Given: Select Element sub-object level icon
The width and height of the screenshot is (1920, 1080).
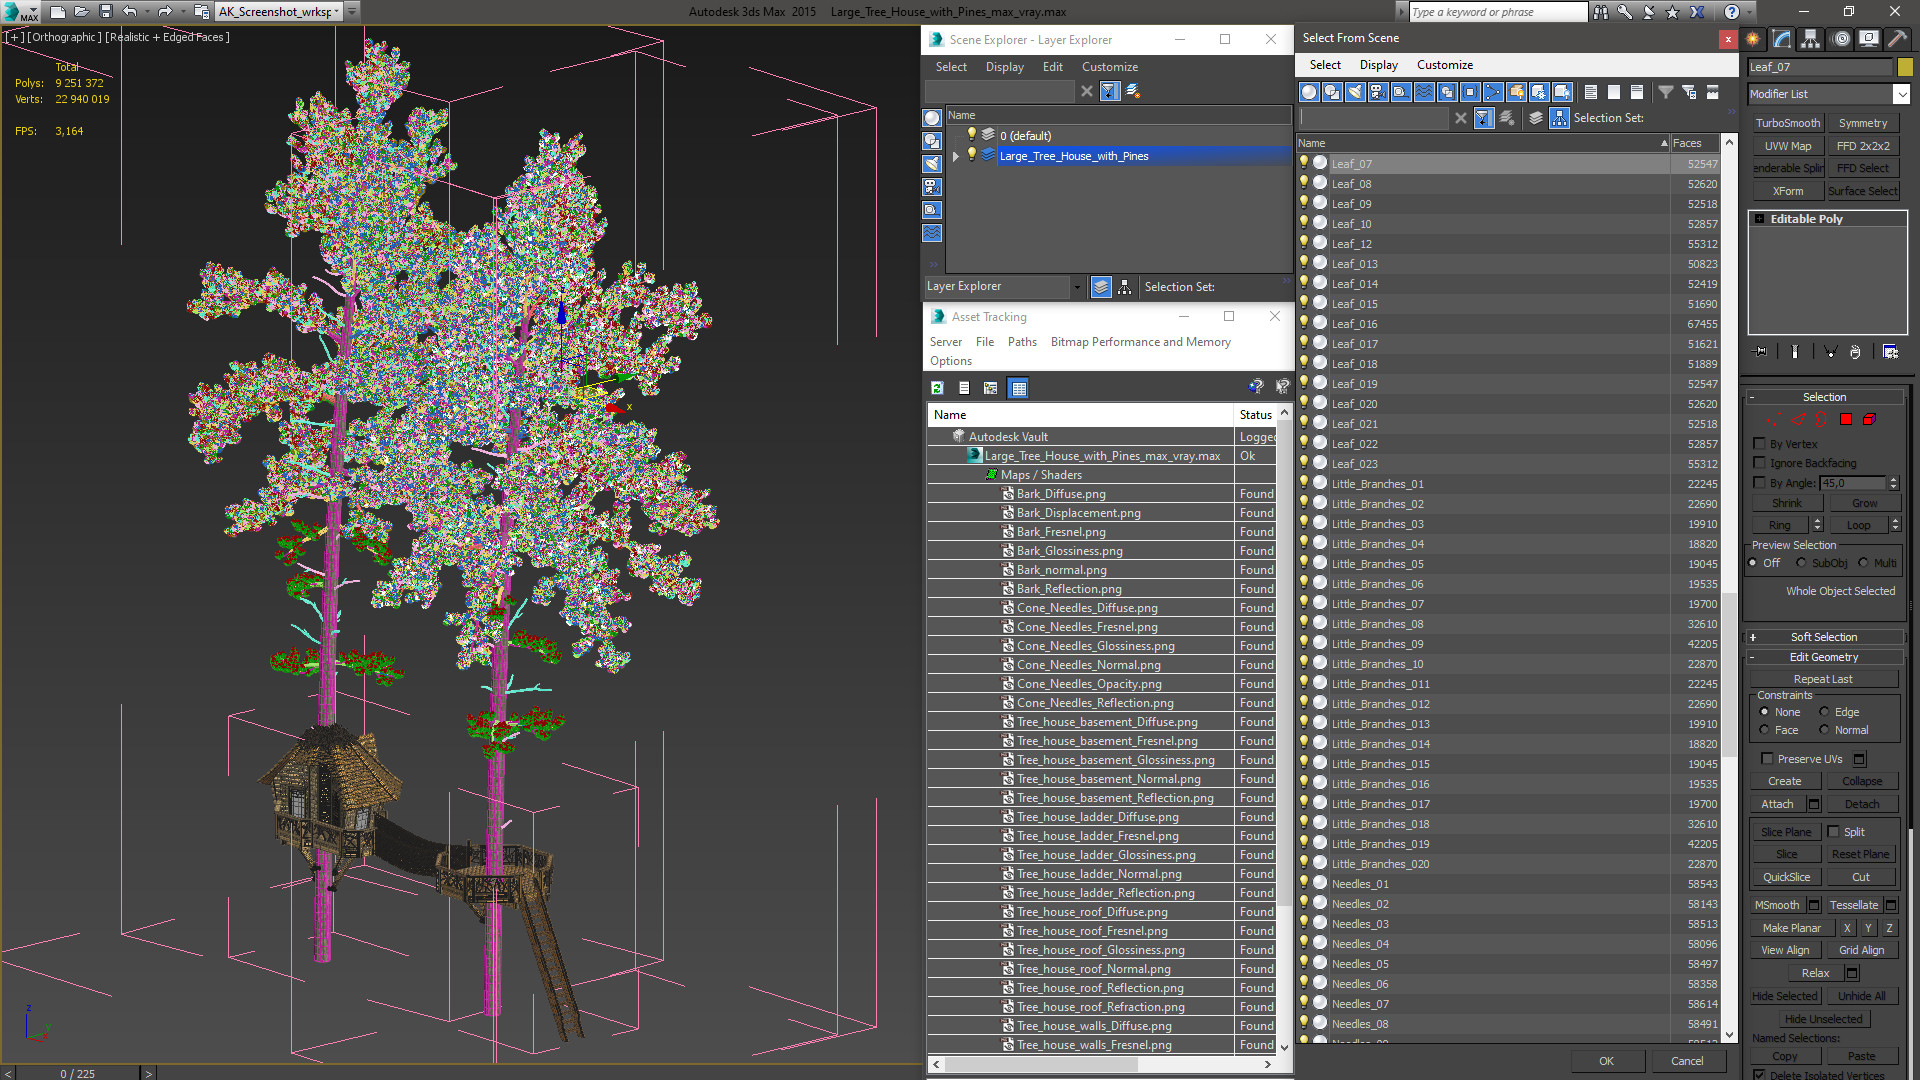Looking at the screenshot, I should pyautogui.click(x=1869, y=420).
